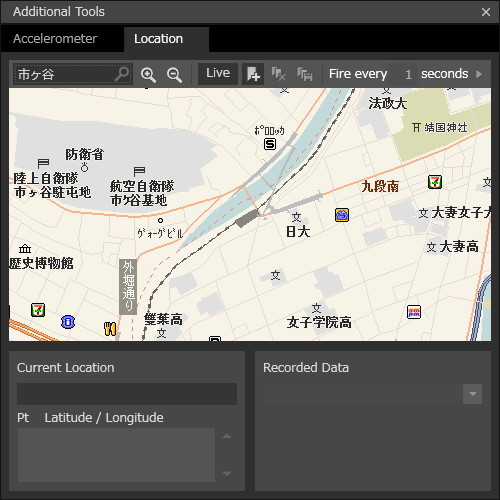Click the school icon above 女子学院高
This screenshot has width=500, height=500.
click(316, 308)
